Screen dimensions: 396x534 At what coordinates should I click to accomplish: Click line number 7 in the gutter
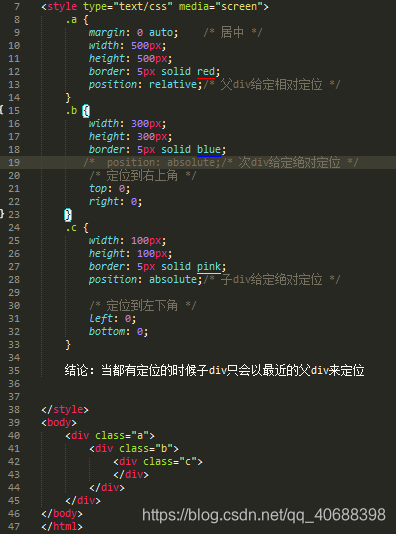17,6
